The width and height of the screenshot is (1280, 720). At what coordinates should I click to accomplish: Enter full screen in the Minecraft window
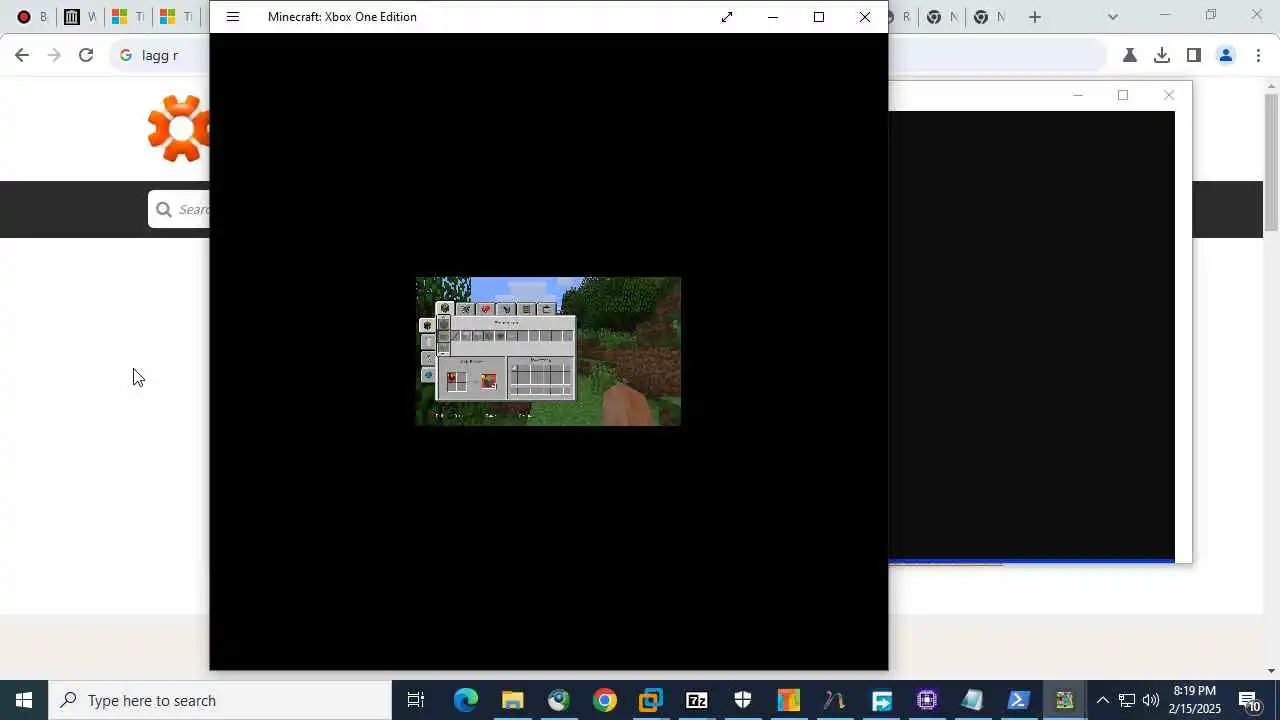pos(727,17)
